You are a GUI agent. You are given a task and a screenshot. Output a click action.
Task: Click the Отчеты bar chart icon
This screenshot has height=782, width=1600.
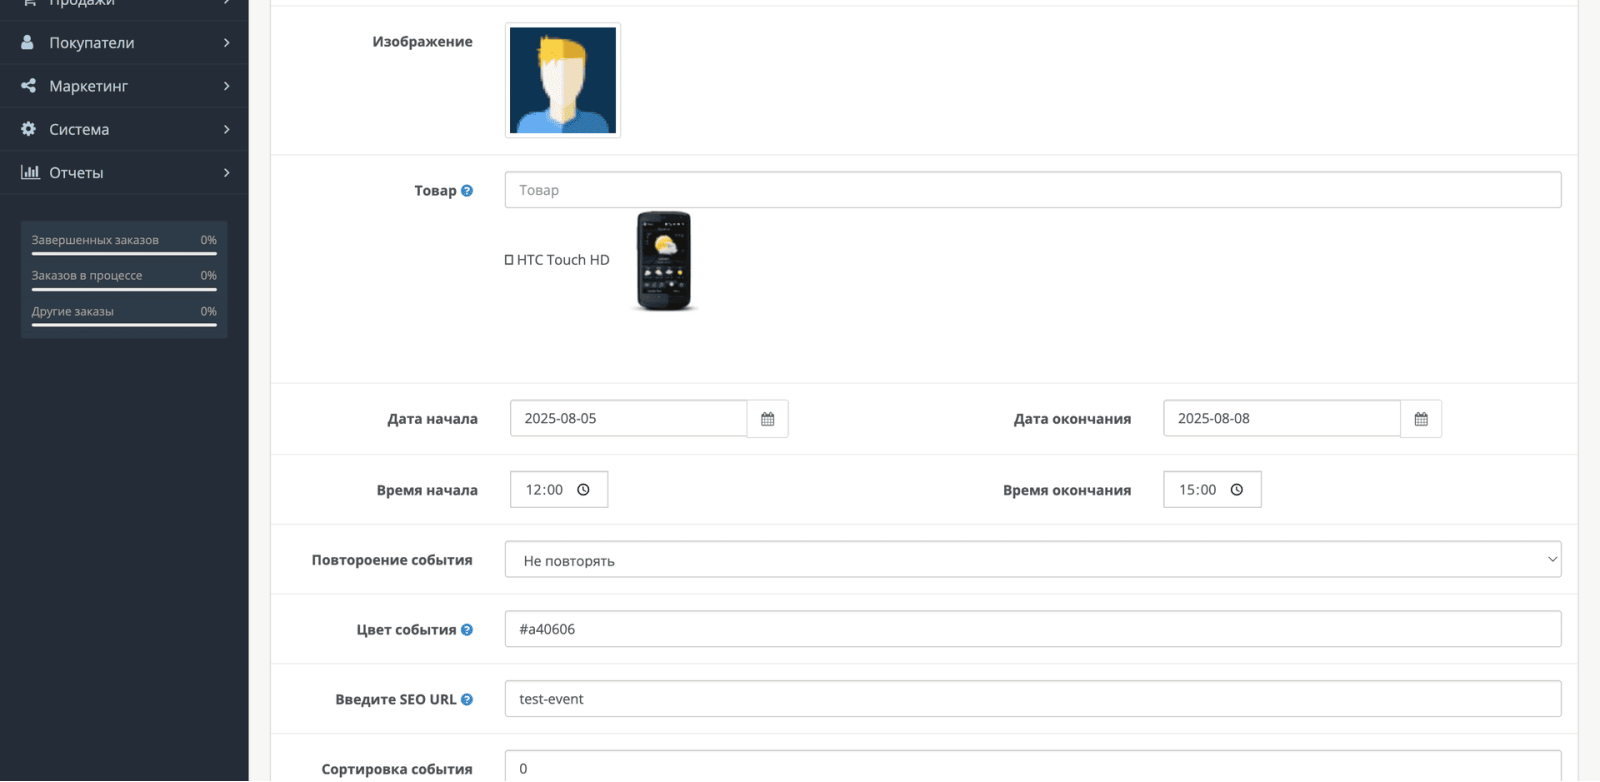click(30, 172)
